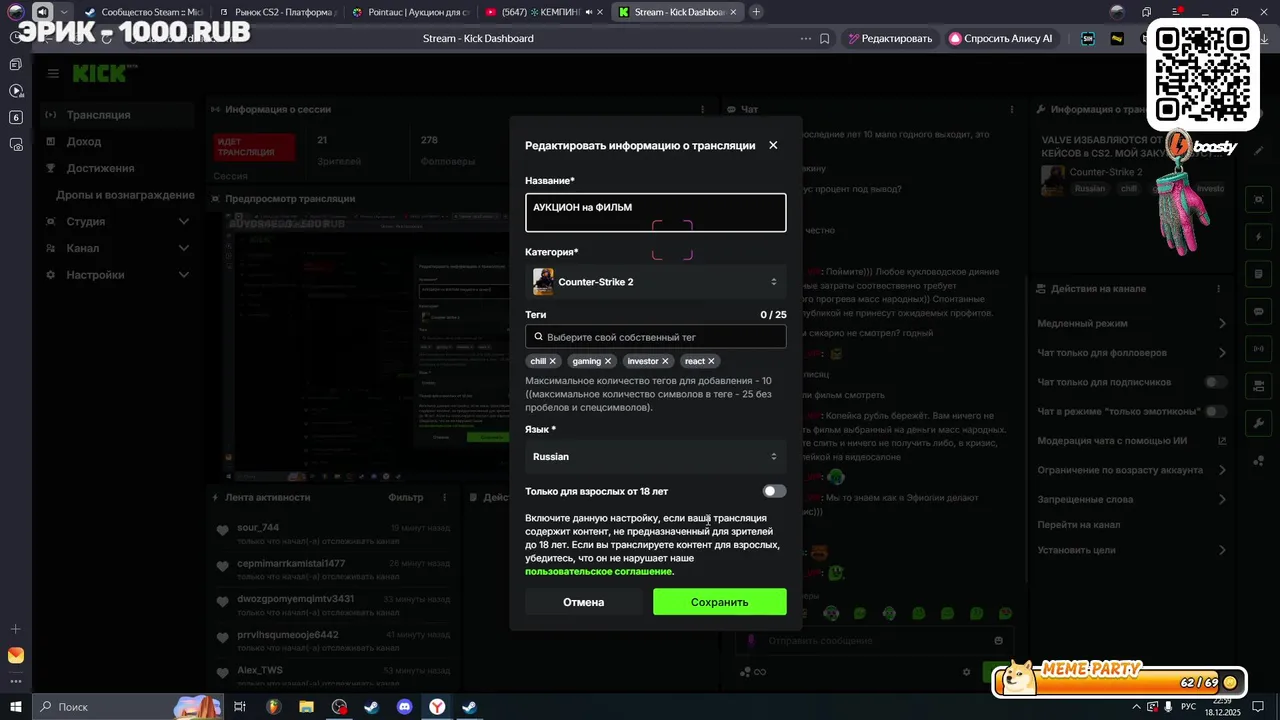Click the tag search field
Viewport: 1280px width, 720px height.
pos(656,337)
